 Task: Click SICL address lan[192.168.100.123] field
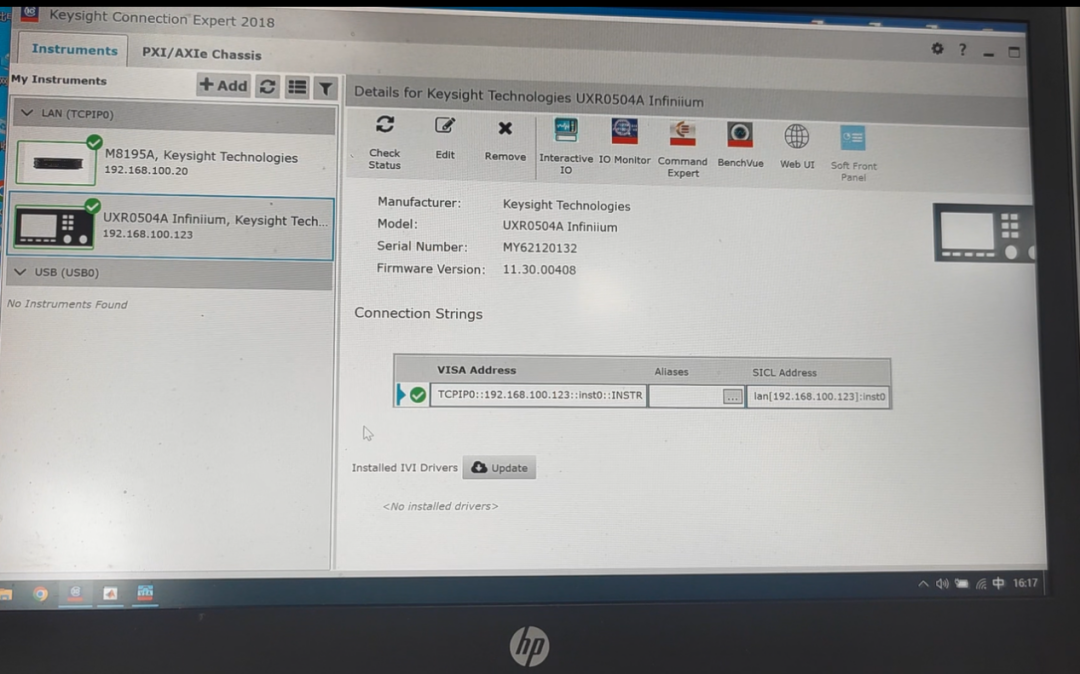click(x=818, y=397)
